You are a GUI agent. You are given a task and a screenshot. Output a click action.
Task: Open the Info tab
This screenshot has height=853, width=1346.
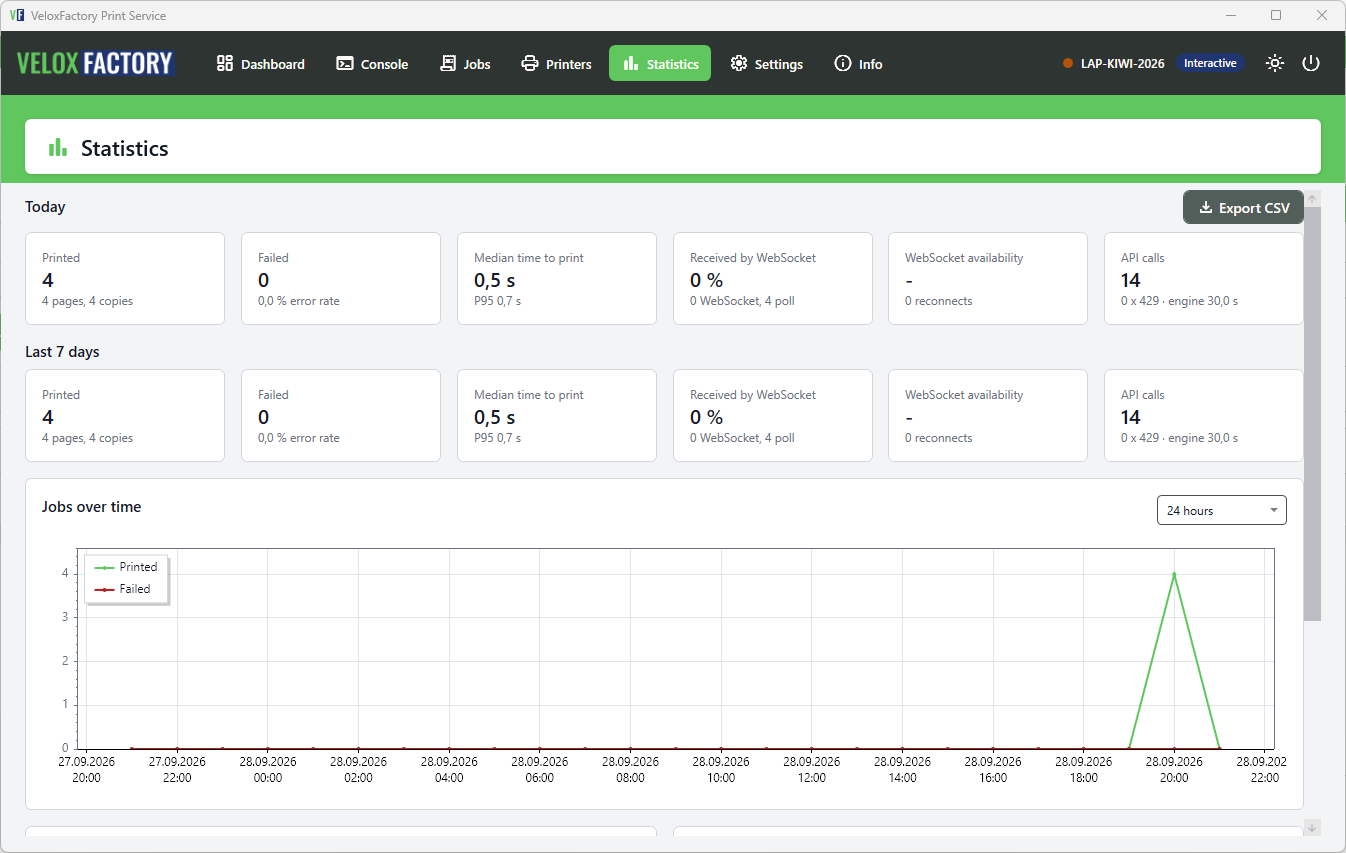click(x=859, y=63)
